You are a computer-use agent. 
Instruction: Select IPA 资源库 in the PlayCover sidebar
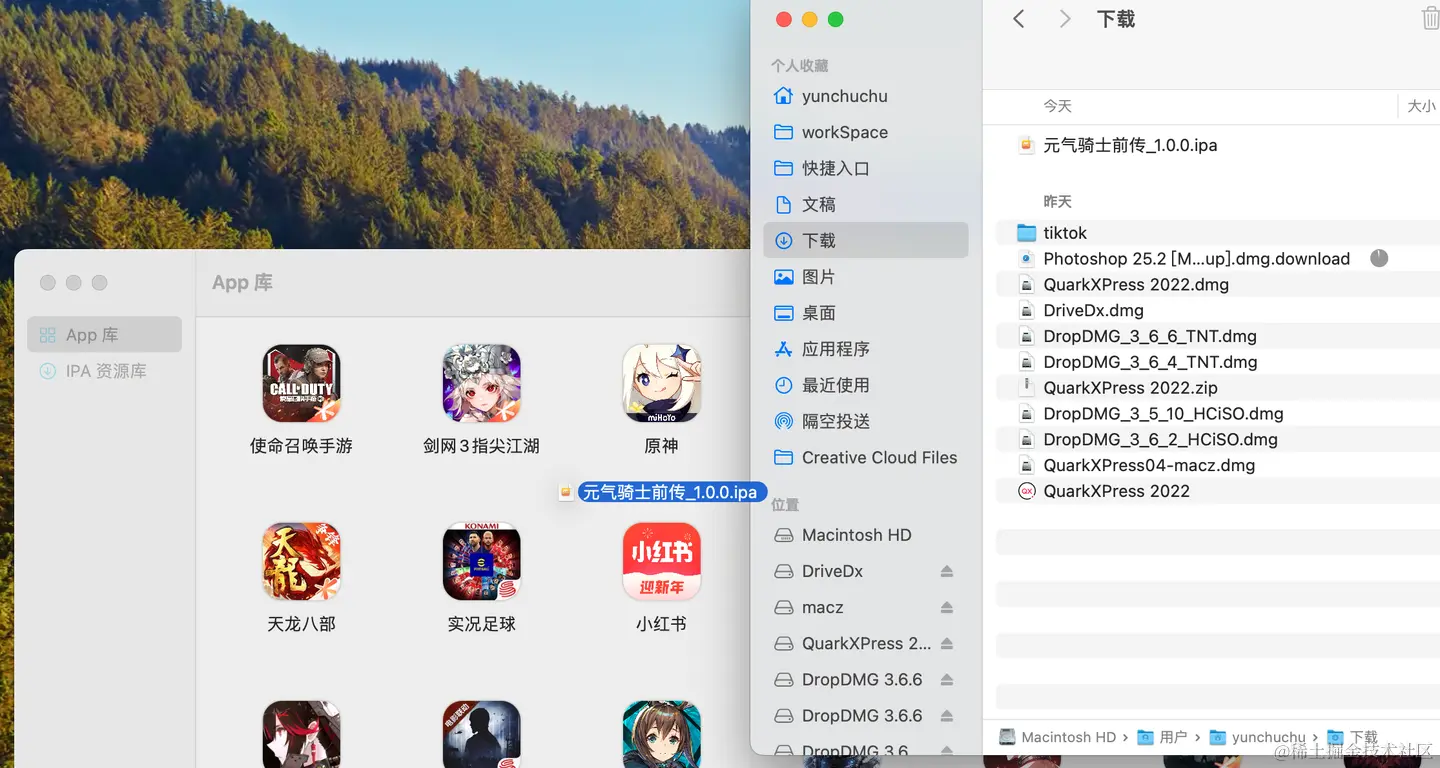(104, 371)
